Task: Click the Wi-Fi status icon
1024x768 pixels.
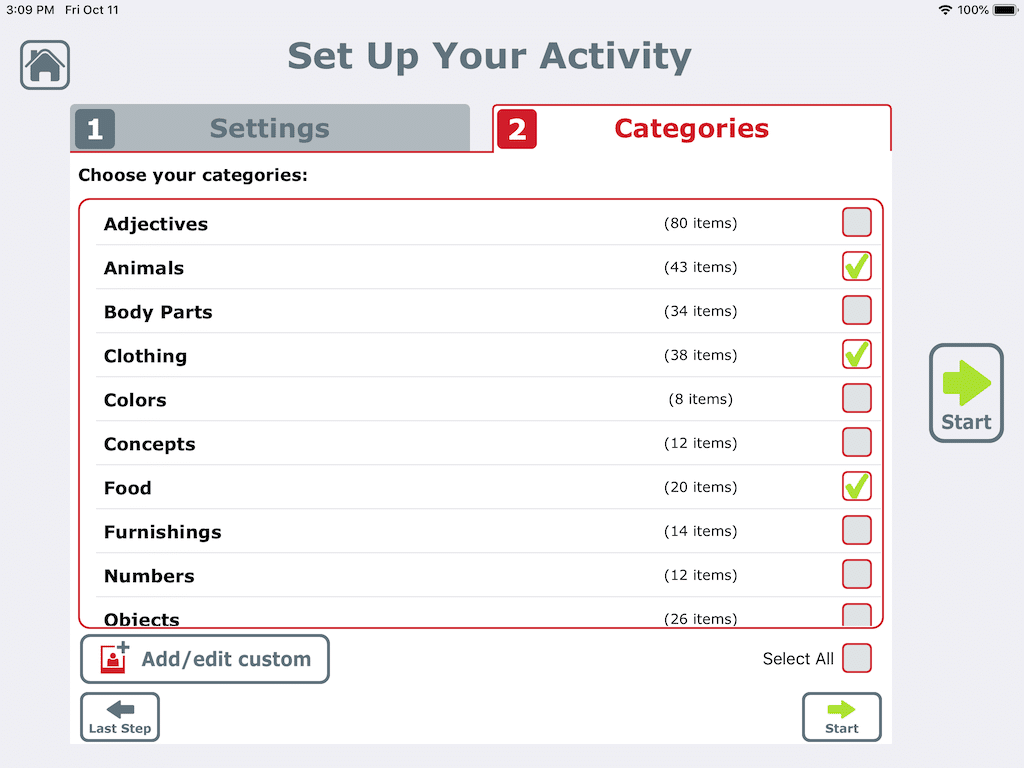Action: [948, 10]
